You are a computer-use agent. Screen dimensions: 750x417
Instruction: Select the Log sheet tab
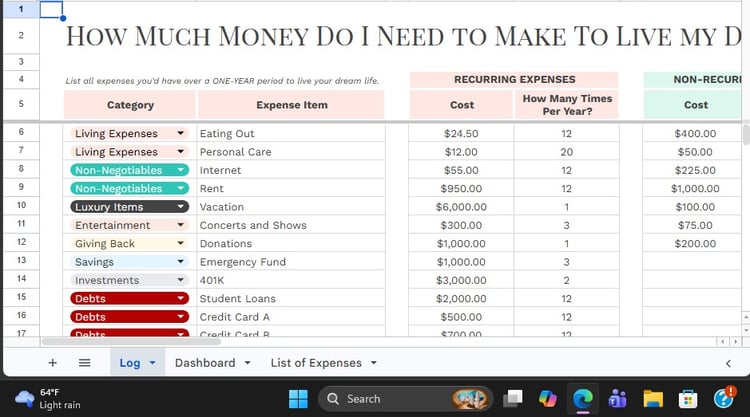tap(130, 363)
